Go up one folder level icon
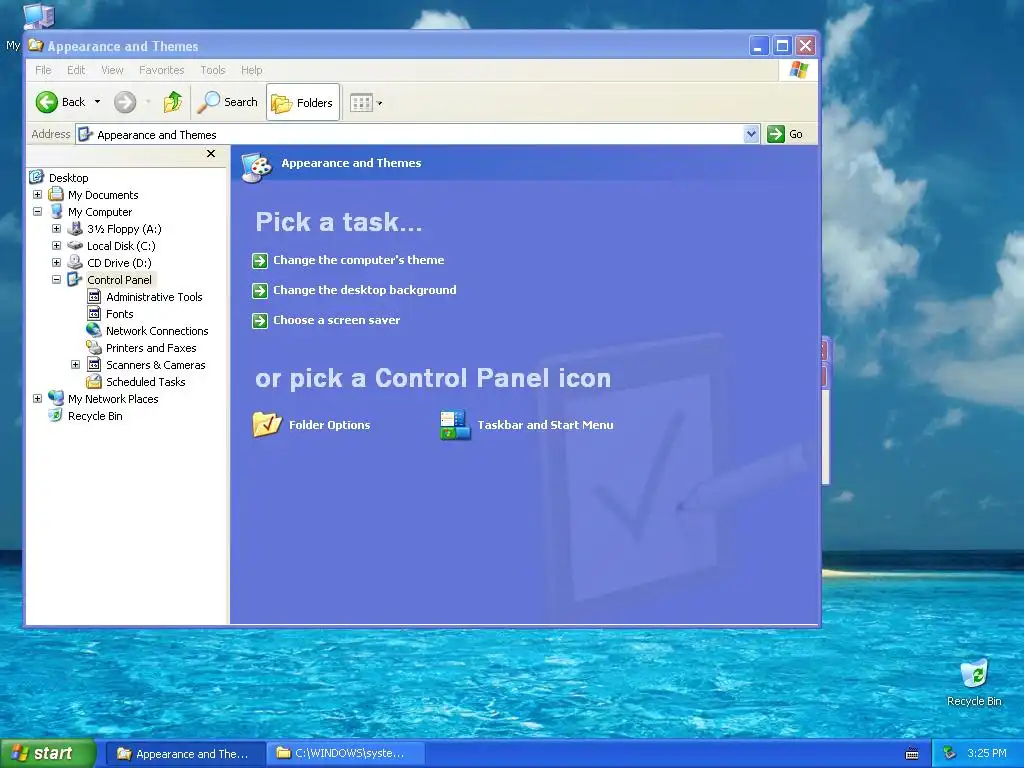 (x=172, y=102)
